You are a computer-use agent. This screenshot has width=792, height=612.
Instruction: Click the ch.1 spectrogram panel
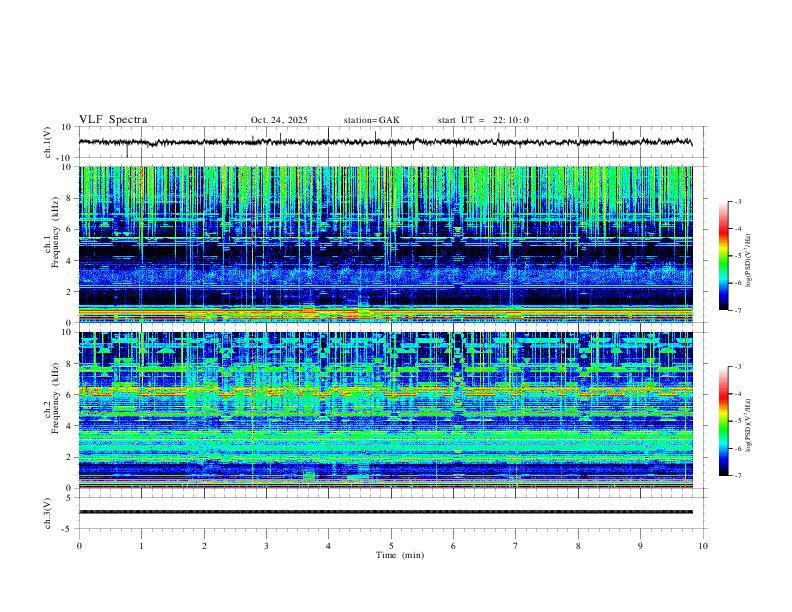pyautogui.click(x=386, y=244)
